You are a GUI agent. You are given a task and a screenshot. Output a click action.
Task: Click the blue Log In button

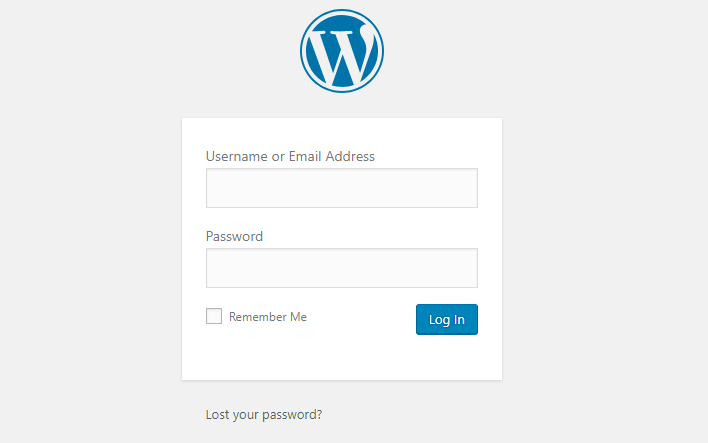click(447, 319)
